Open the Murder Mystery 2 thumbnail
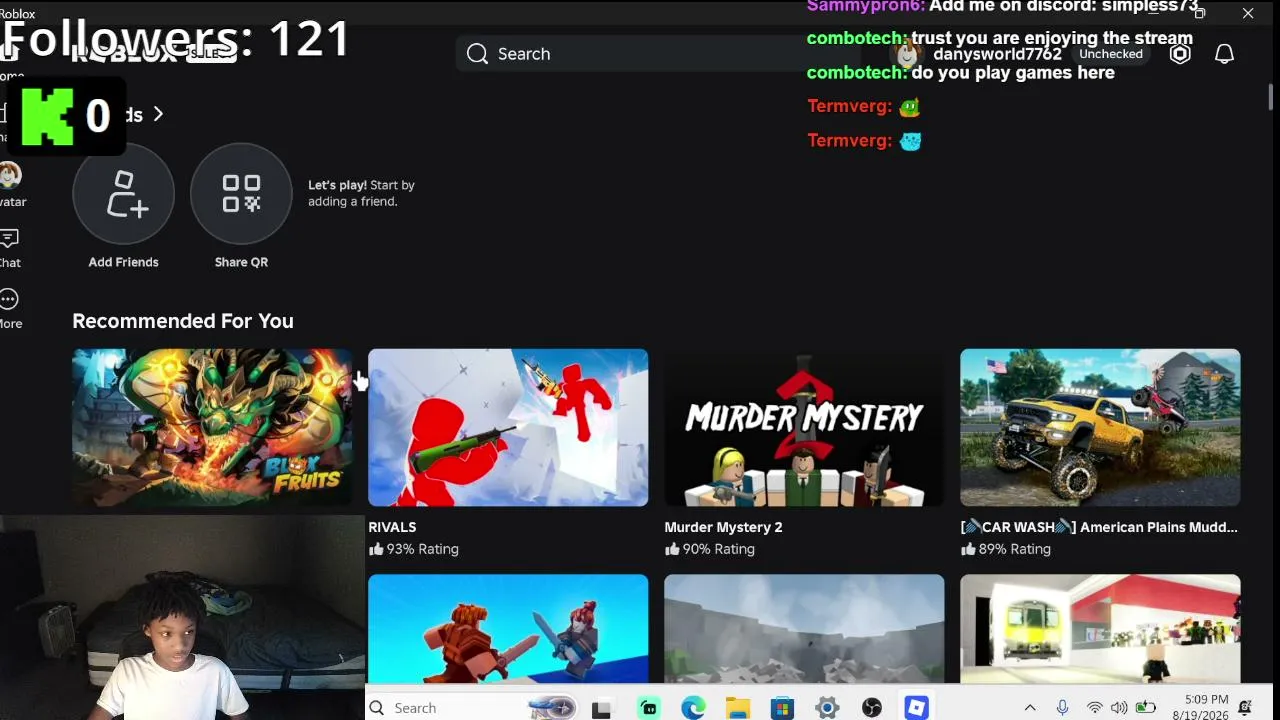 pyautogui.click(x=804, y=427)
